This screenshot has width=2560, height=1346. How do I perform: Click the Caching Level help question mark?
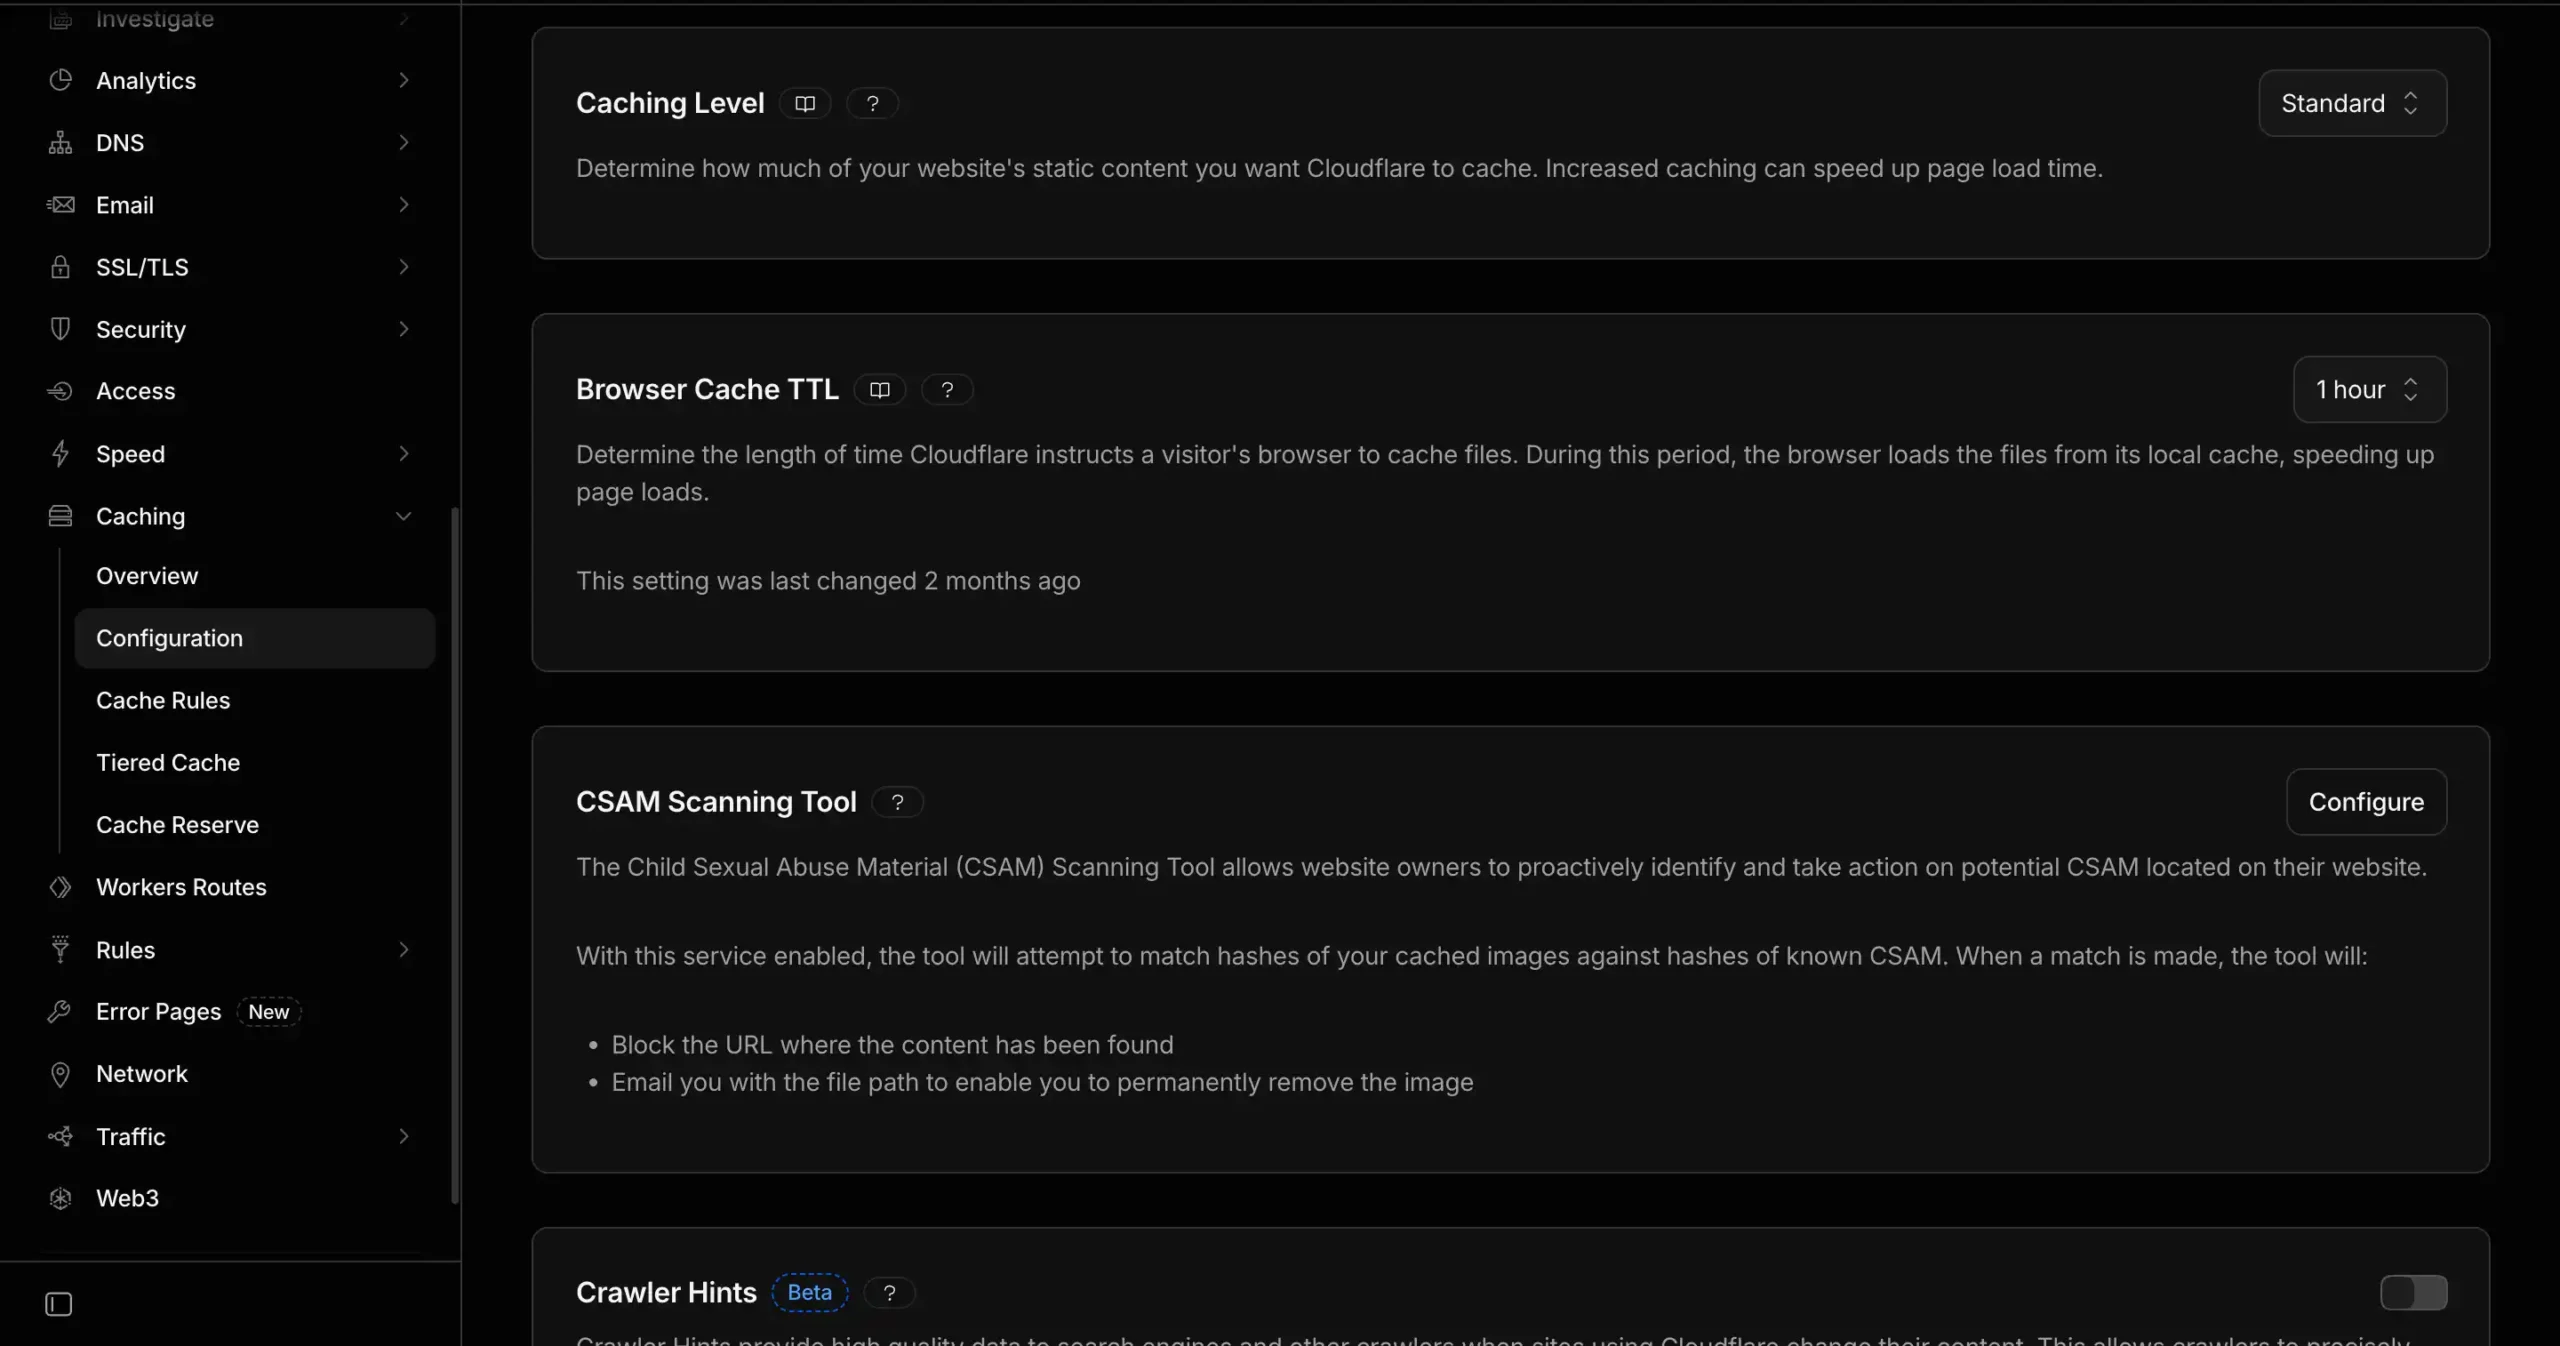point(872,103)
